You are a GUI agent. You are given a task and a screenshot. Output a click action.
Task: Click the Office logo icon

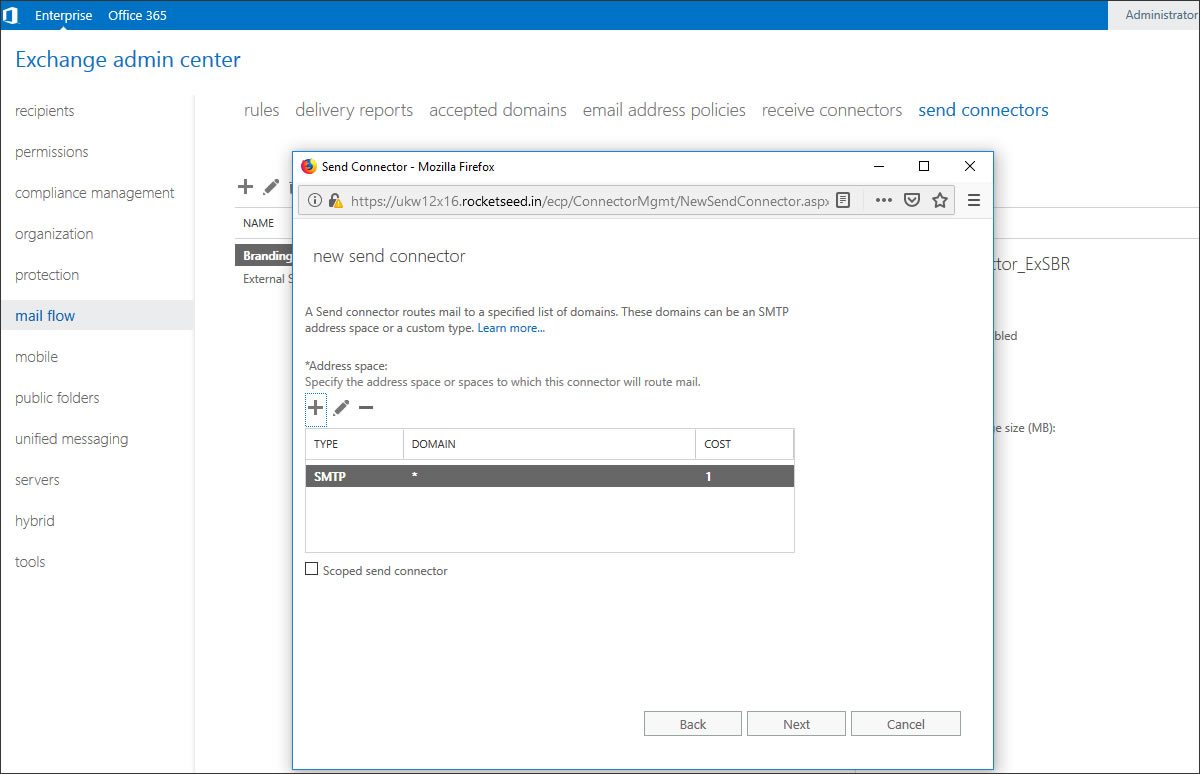click(x=11, y=15)
